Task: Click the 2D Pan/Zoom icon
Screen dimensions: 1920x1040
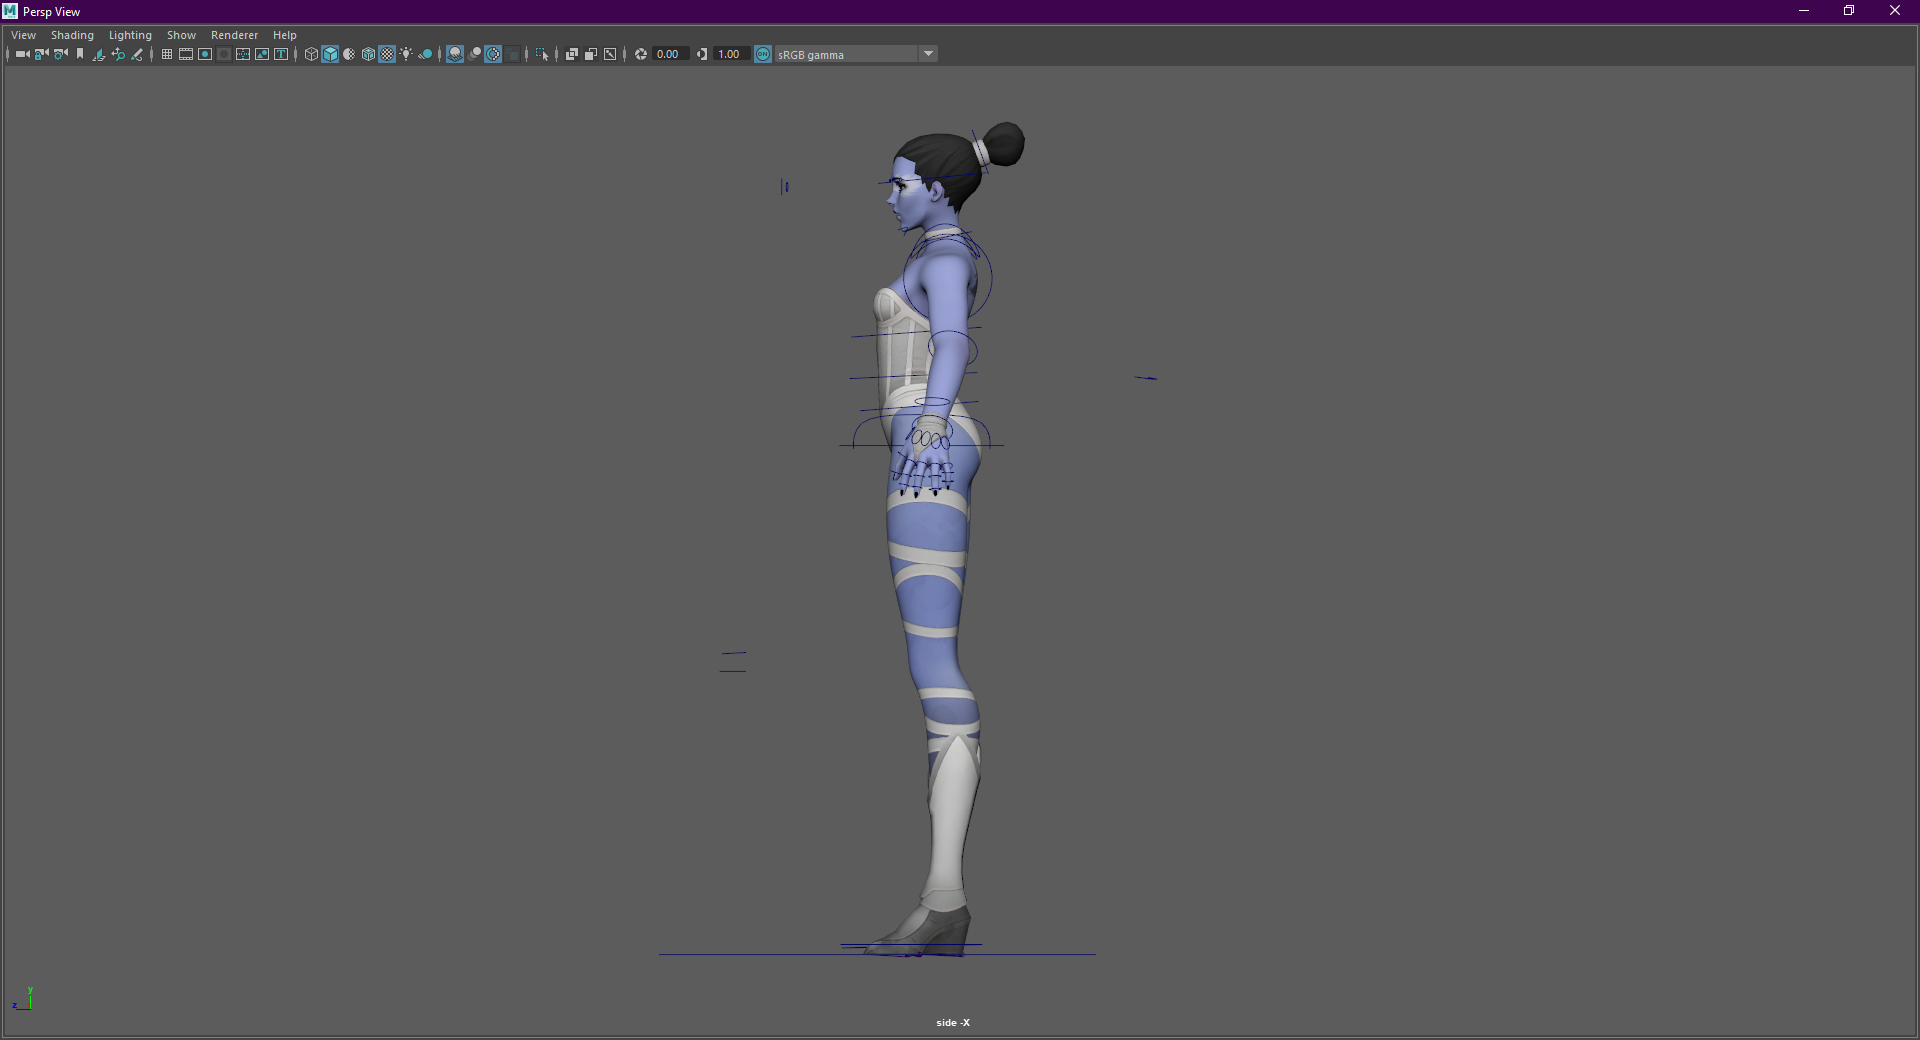Action: (118, 54)
